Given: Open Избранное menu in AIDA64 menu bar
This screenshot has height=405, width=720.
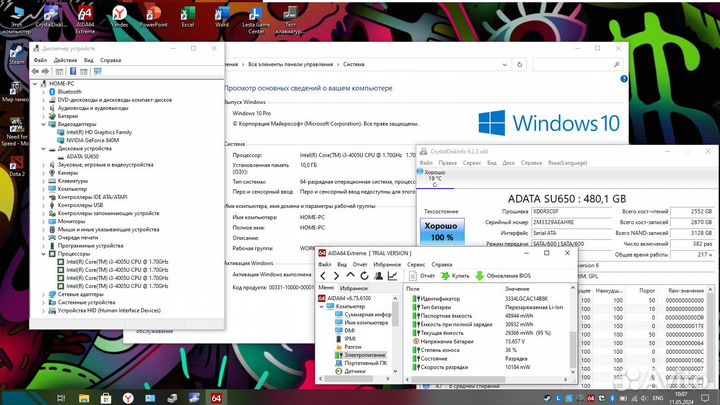Looking at the screenshot, I should (387, 264).
